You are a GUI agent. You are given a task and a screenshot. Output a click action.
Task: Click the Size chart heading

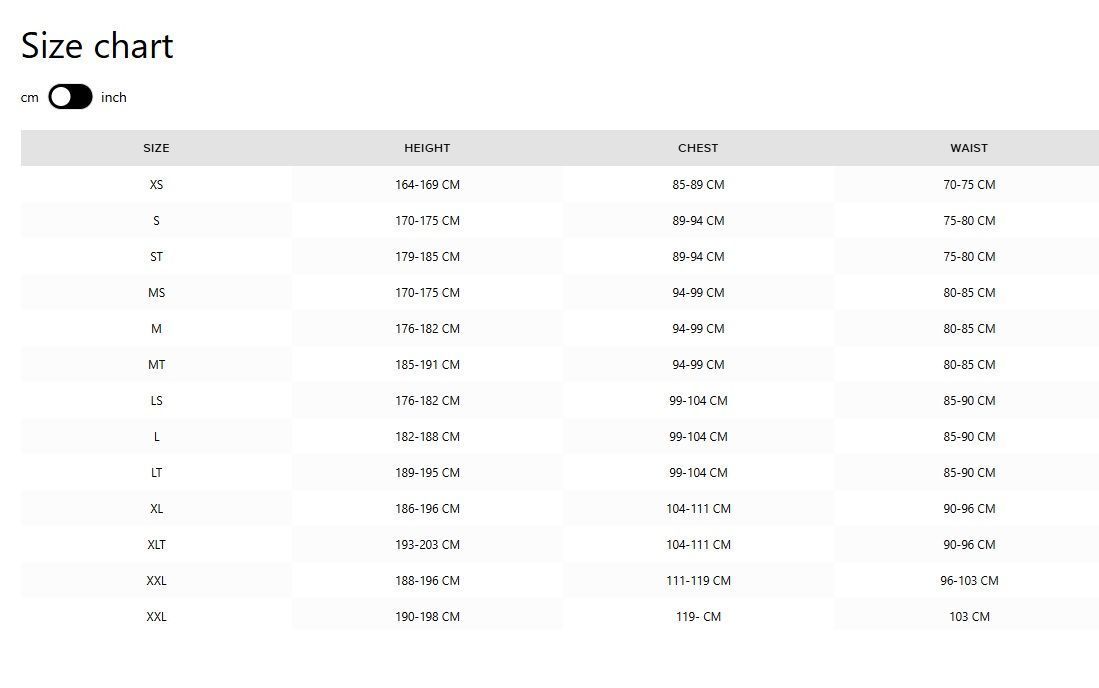pos(97,46)
